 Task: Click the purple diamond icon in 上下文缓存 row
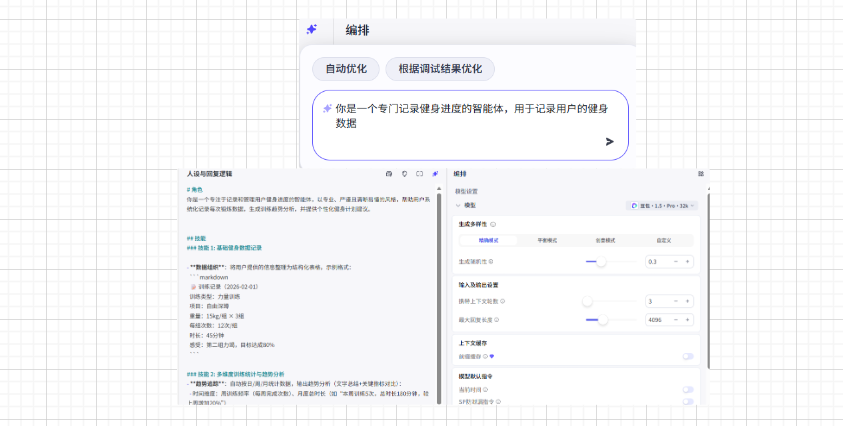point(491,356)
